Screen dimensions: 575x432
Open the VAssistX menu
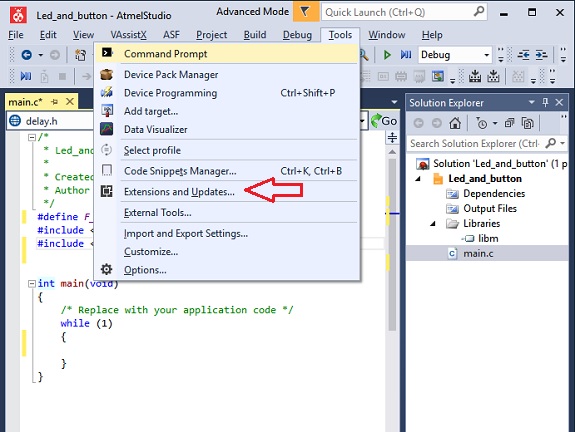128,35
